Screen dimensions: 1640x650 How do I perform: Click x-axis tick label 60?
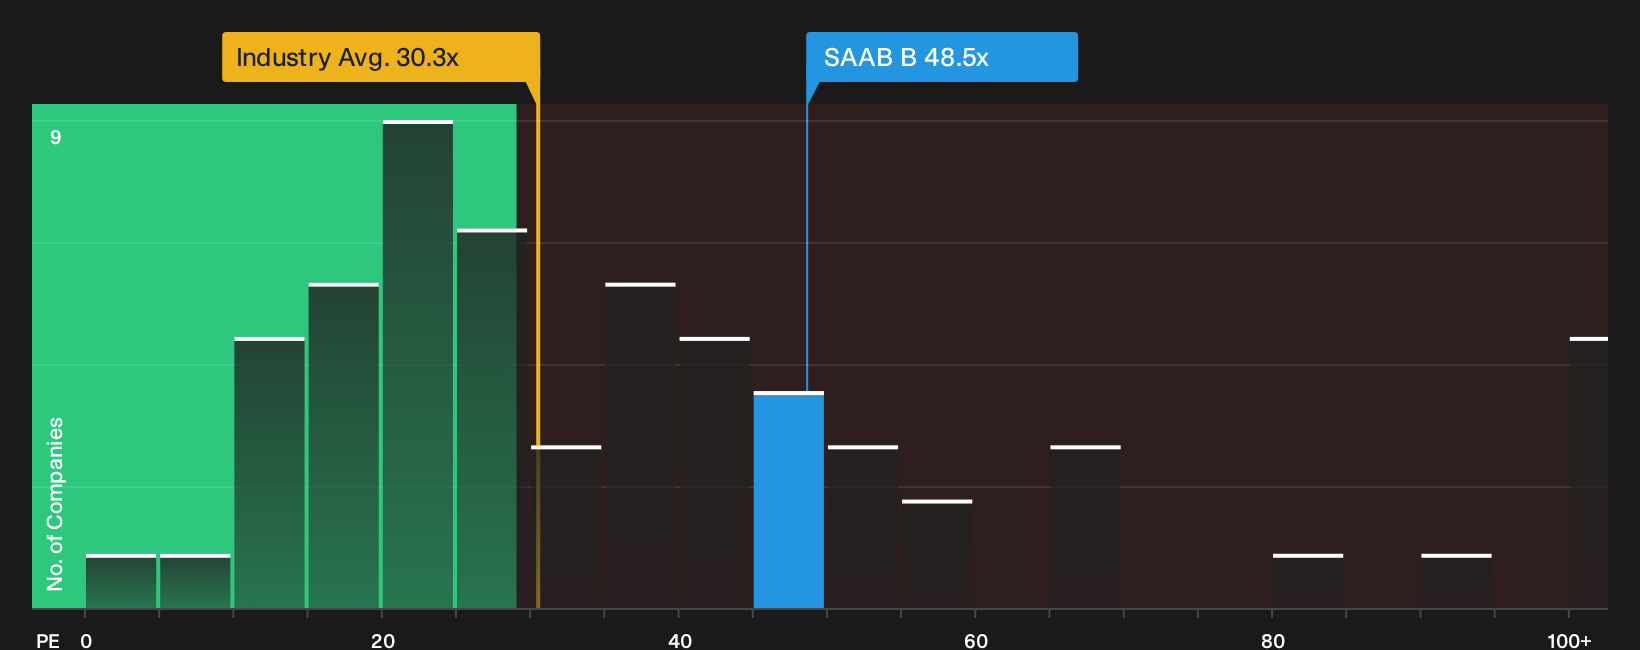pos(976,641)
